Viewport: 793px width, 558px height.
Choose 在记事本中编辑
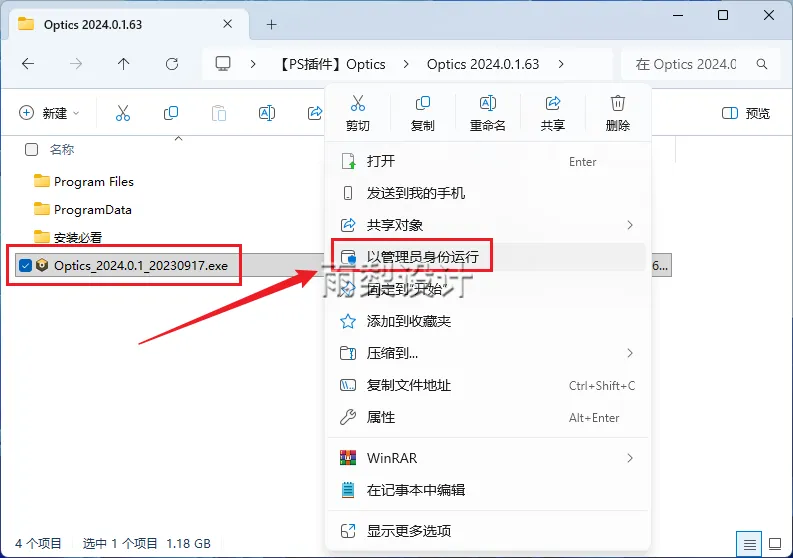coord(488,490)
